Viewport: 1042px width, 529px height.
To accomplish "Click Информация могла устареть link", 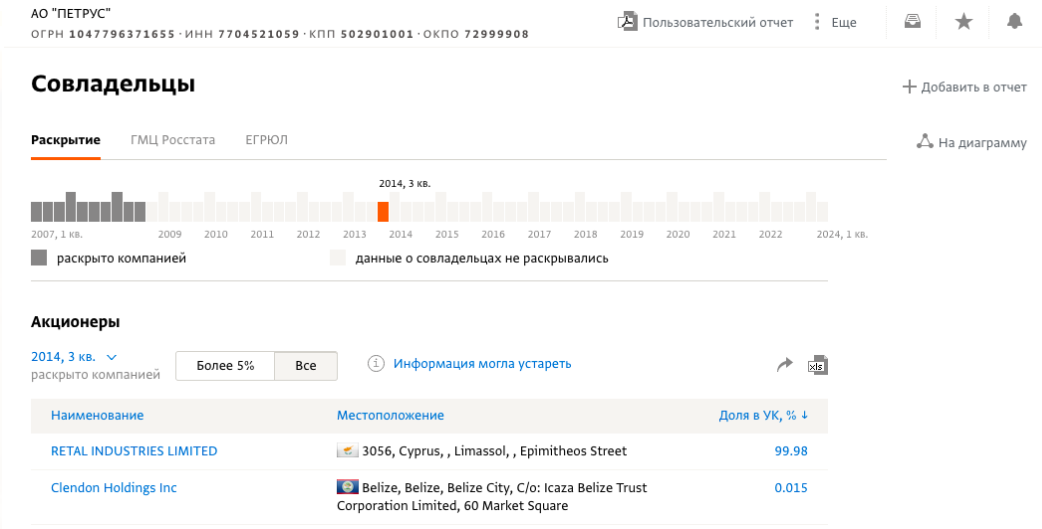I will click(x=482, y=364).
